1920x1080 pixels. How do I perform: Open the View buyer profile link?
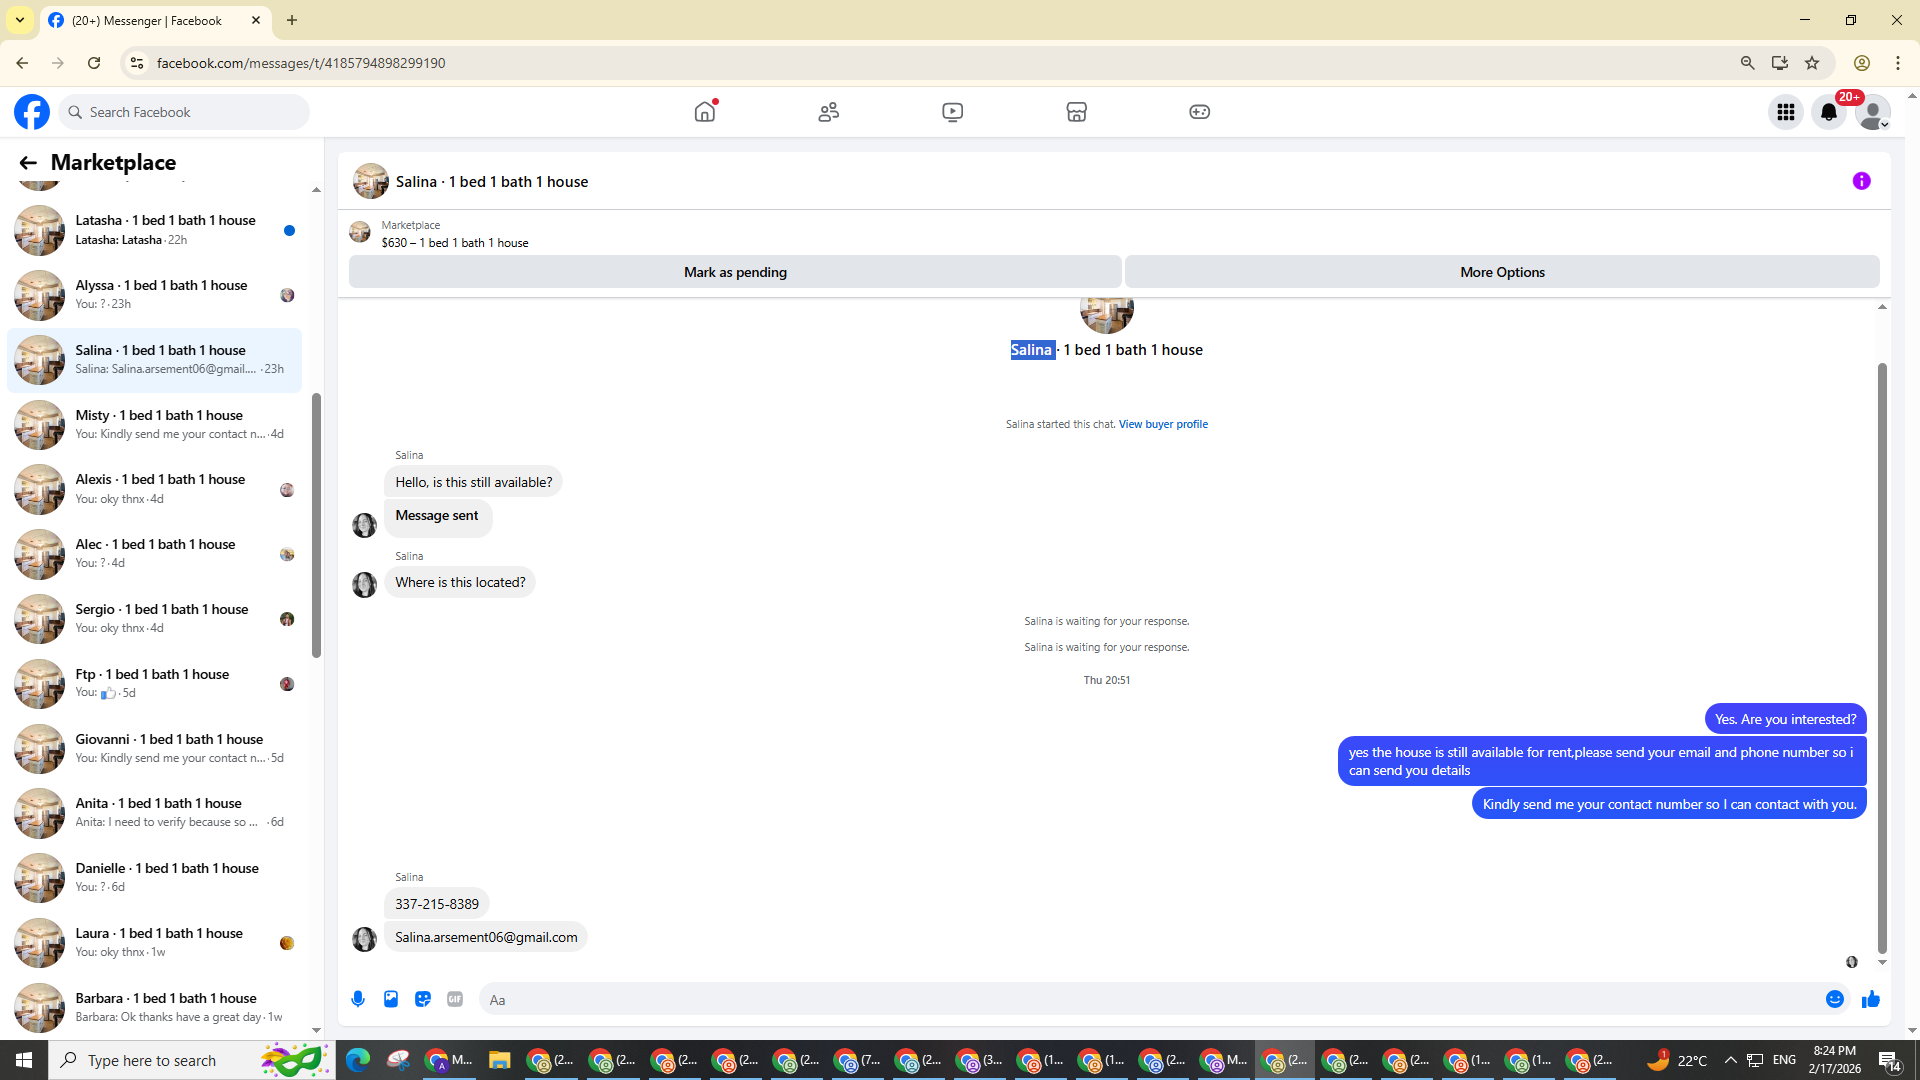point(1163,424)
